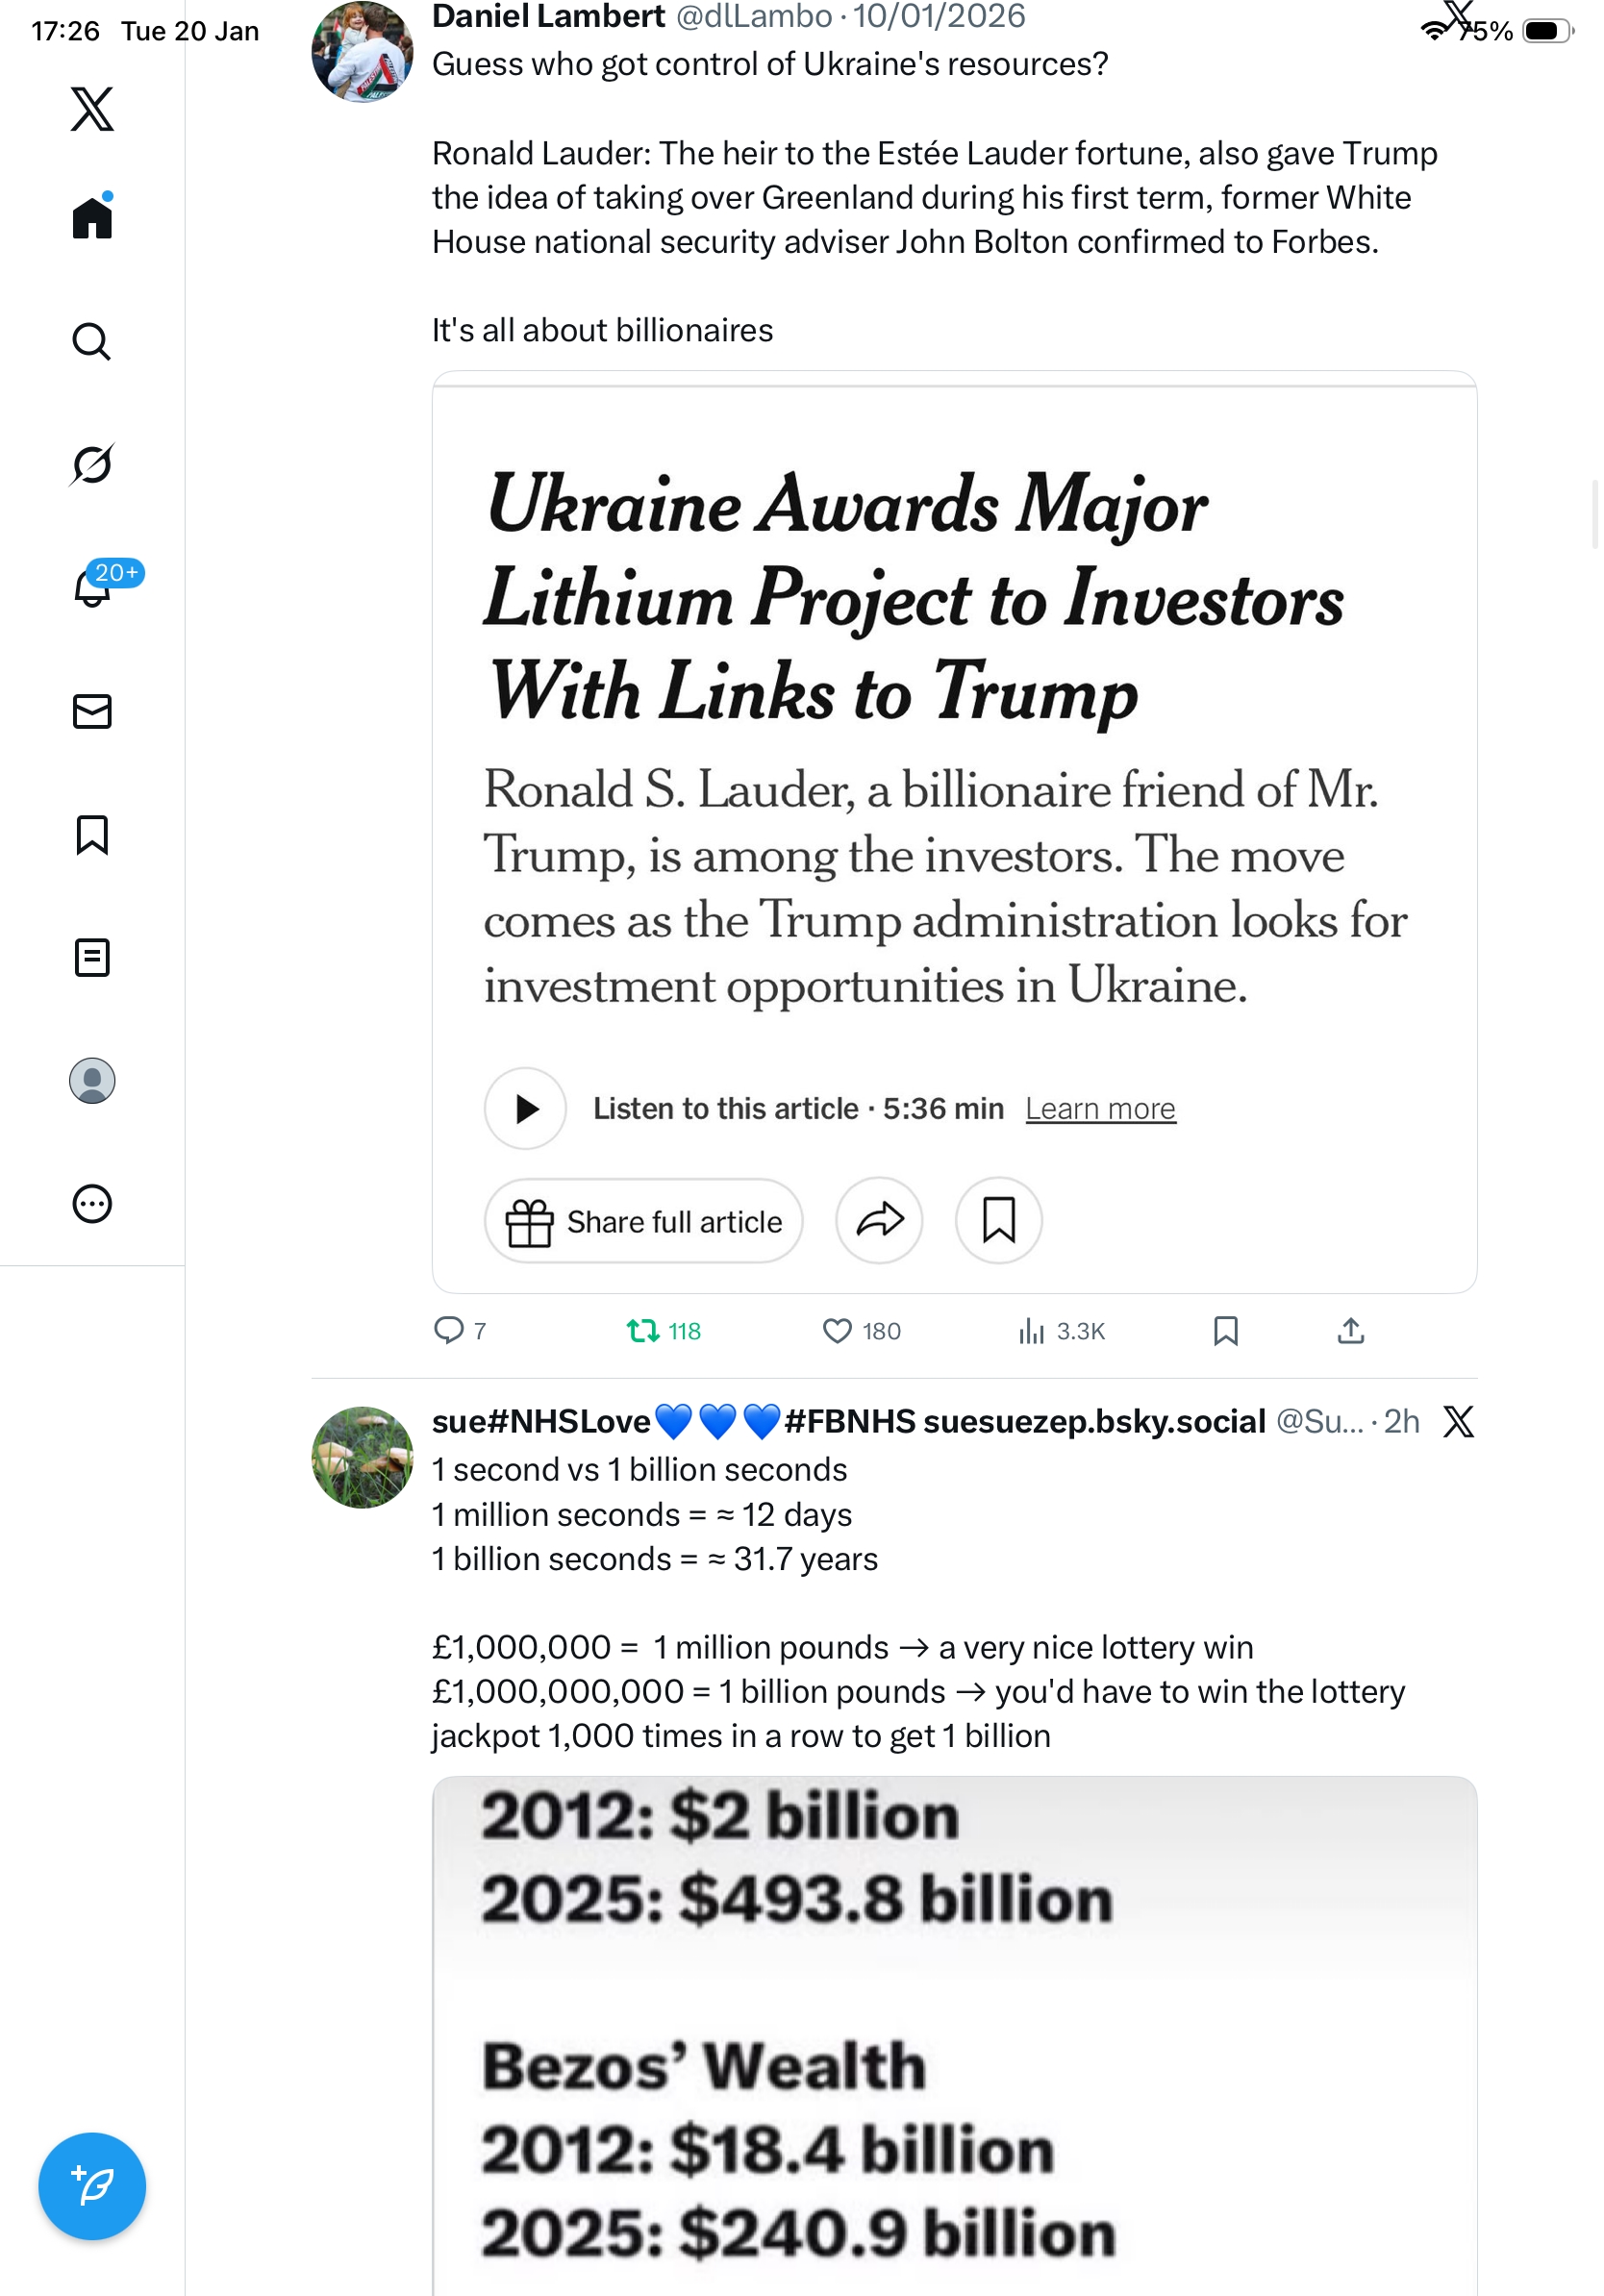Screen dimensions: 1604x2296
Task: Open Bookmarks in the sidebar
Action: coord(92,835)
